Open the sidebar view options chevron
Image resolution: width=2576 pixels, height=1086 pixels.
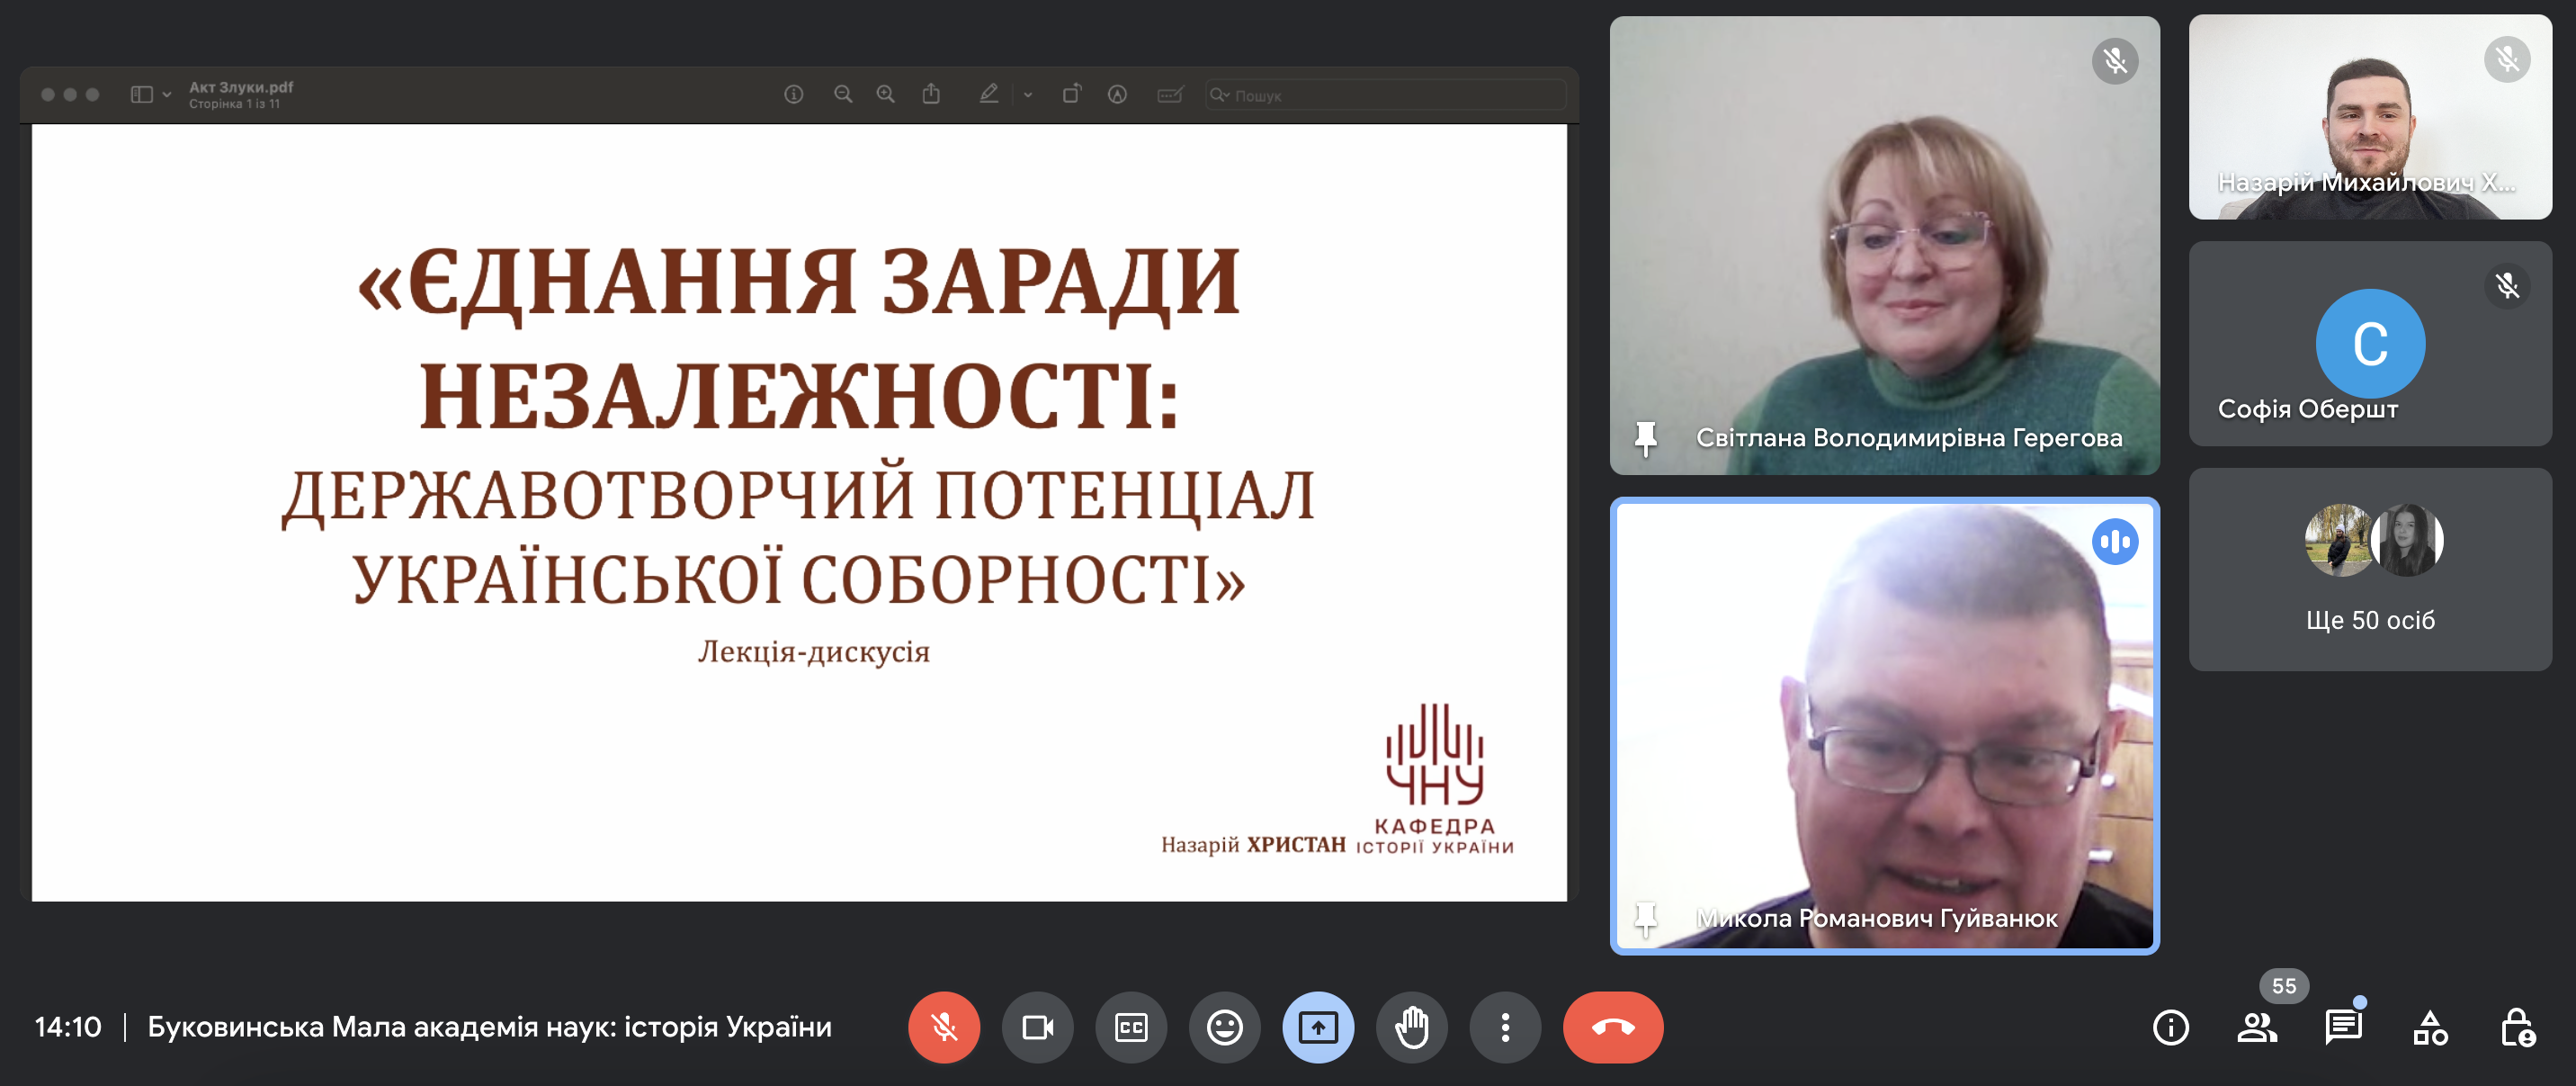167,93
